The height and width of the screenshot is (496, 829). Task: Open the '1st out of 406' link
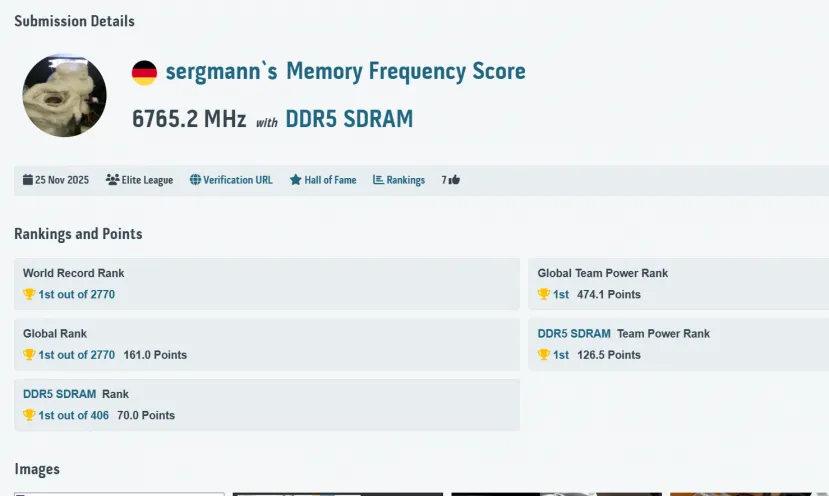tap(73, 415)
